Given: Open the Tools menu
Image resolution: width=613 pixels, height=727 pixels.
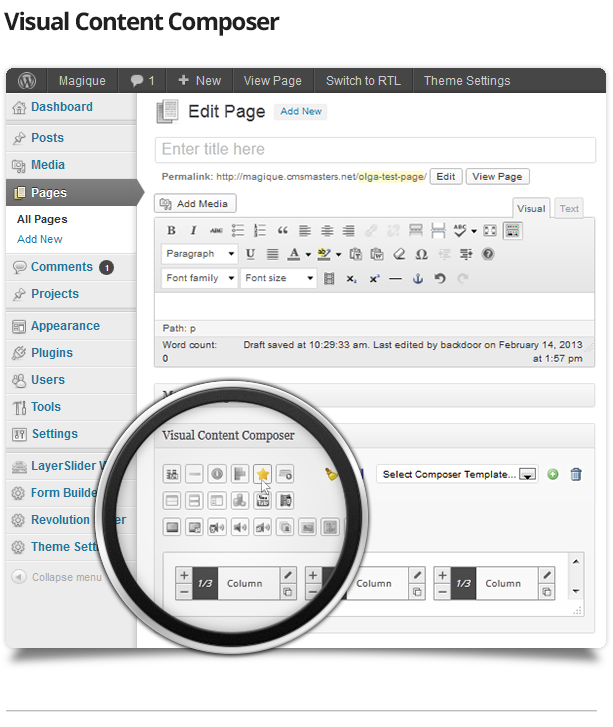Looking at the screenshot, I should coord(71,407).
